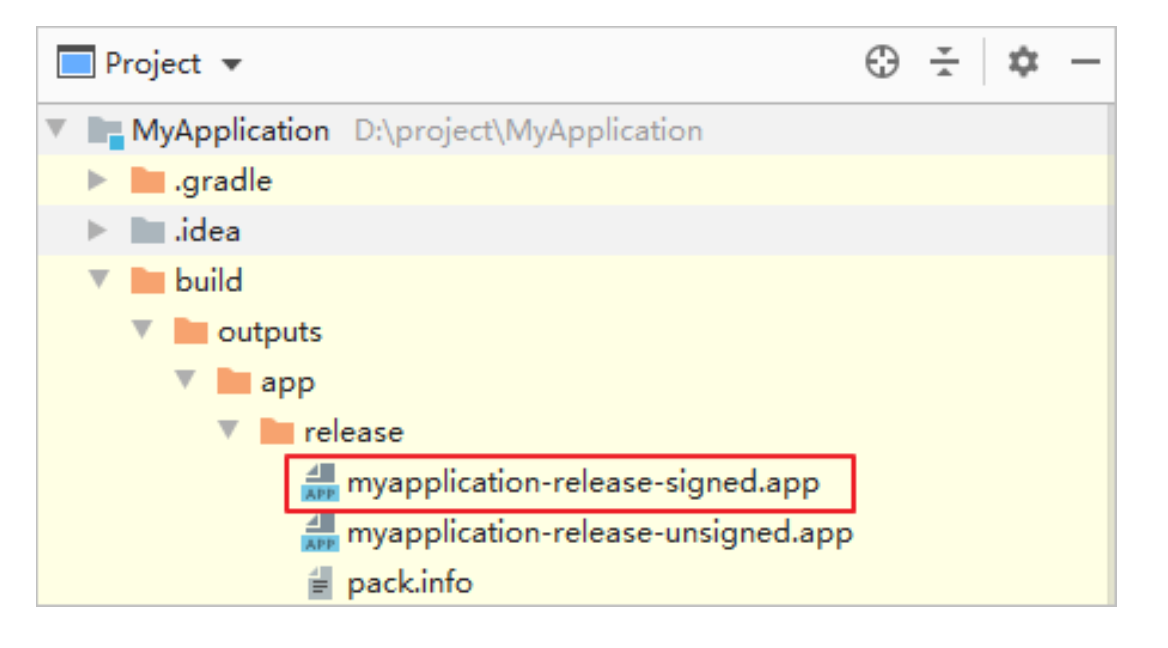
Task: Select myapplication-release-unsigned.app file
Action: pos(599,533)
